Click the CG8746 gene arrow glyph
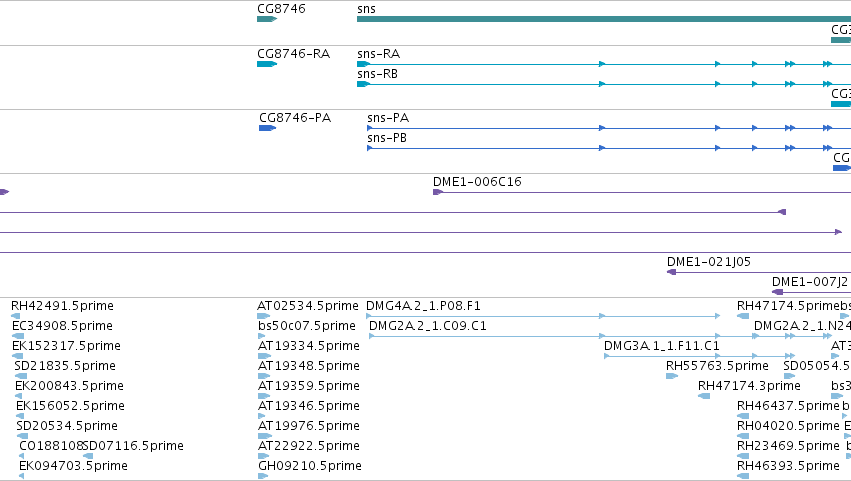851x481 pixels. (267, 19)
